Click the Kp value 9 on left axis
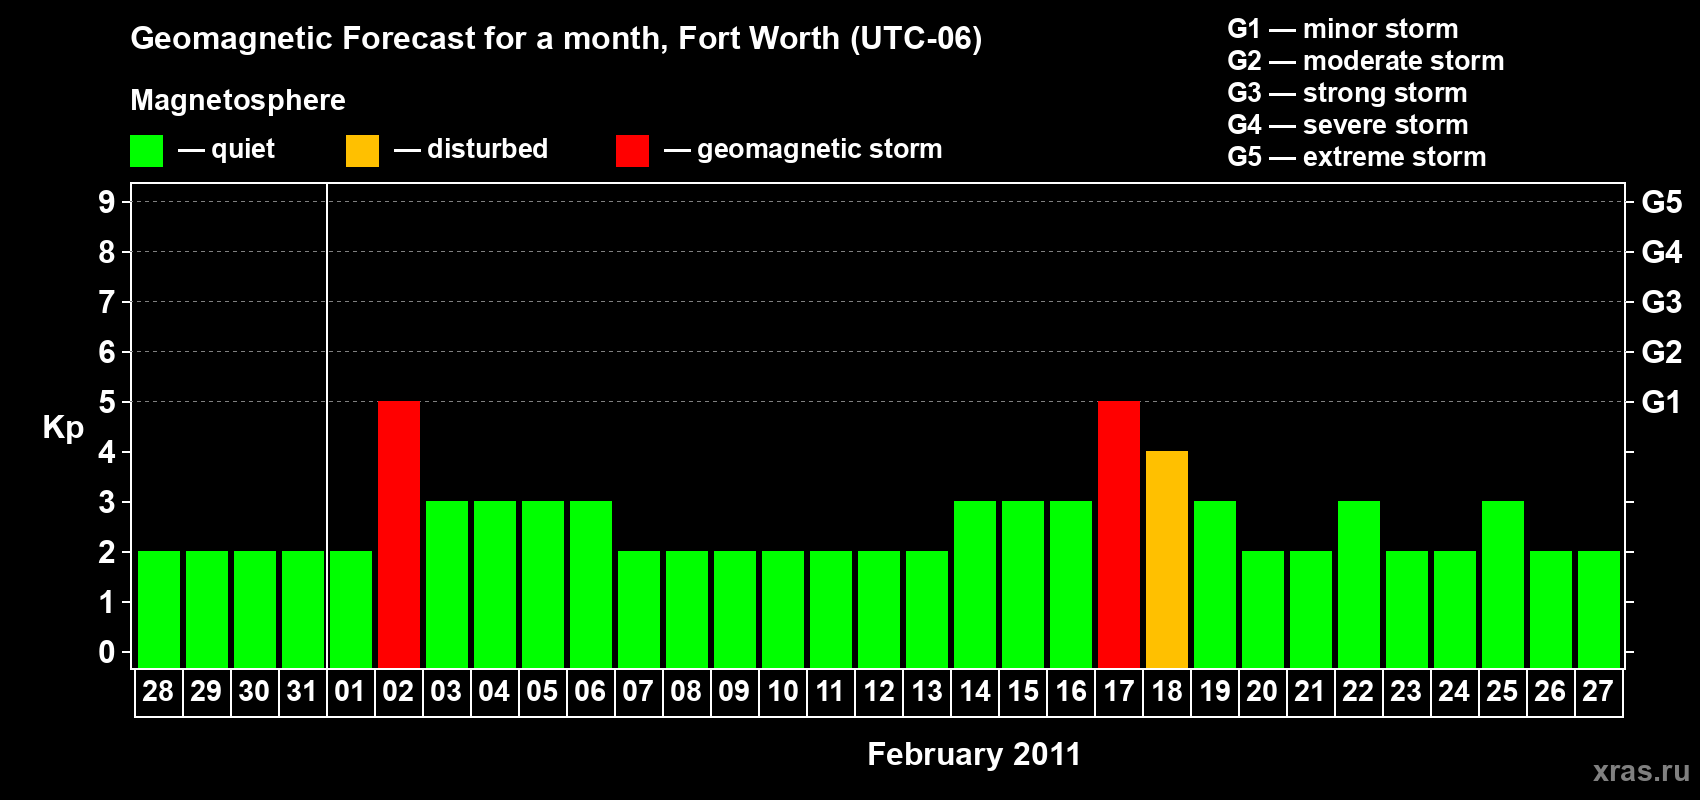1700x800 pixels. click(x=107, y=202)
